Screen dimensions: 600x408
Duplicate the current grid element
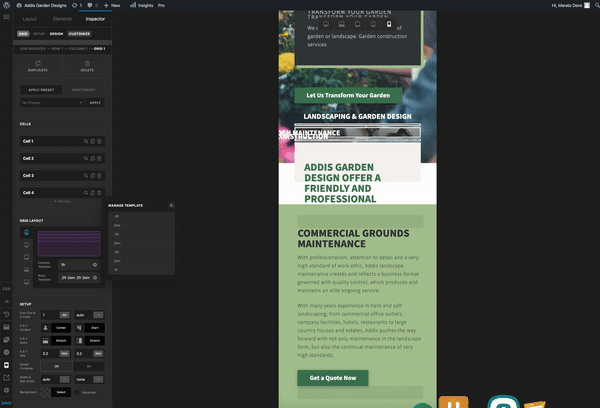38,66
